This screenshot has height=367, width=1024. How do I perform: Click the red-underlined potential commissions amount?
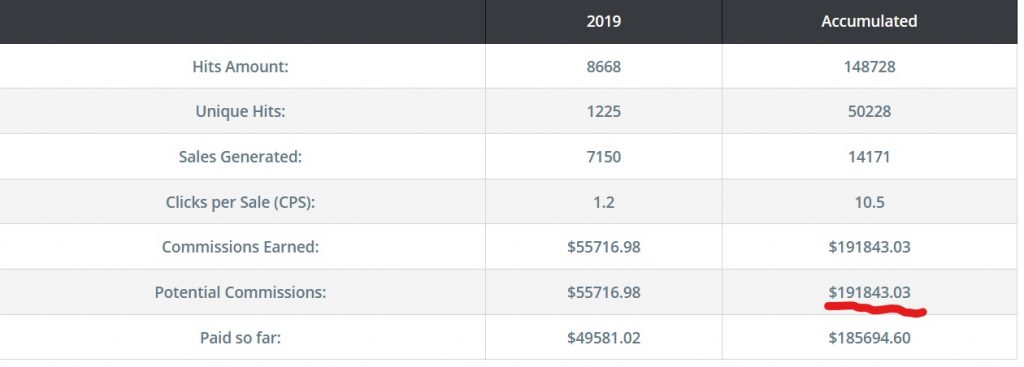coord(869,293)
